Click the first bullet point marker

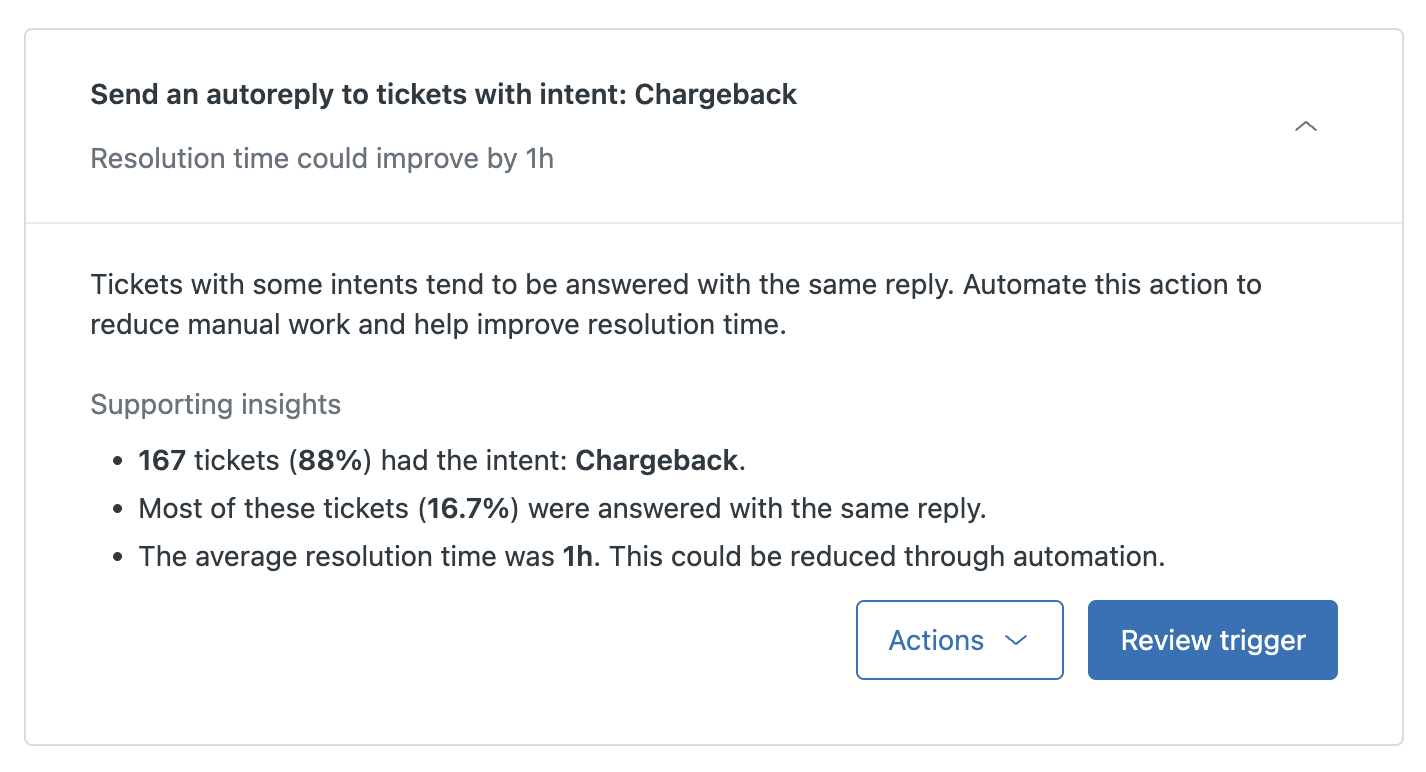coord(118,461)
